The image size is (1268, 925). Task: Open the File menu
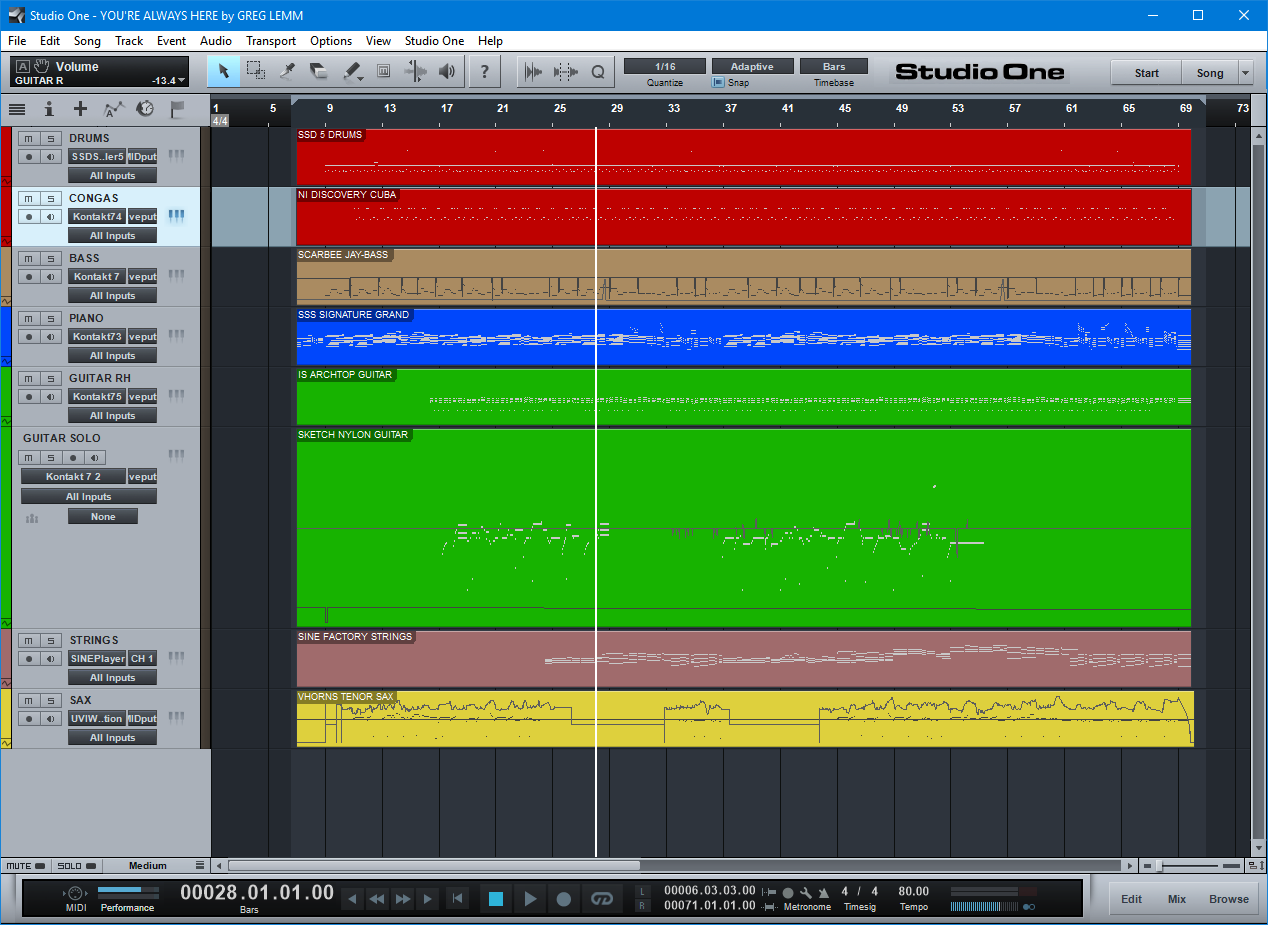17,41
